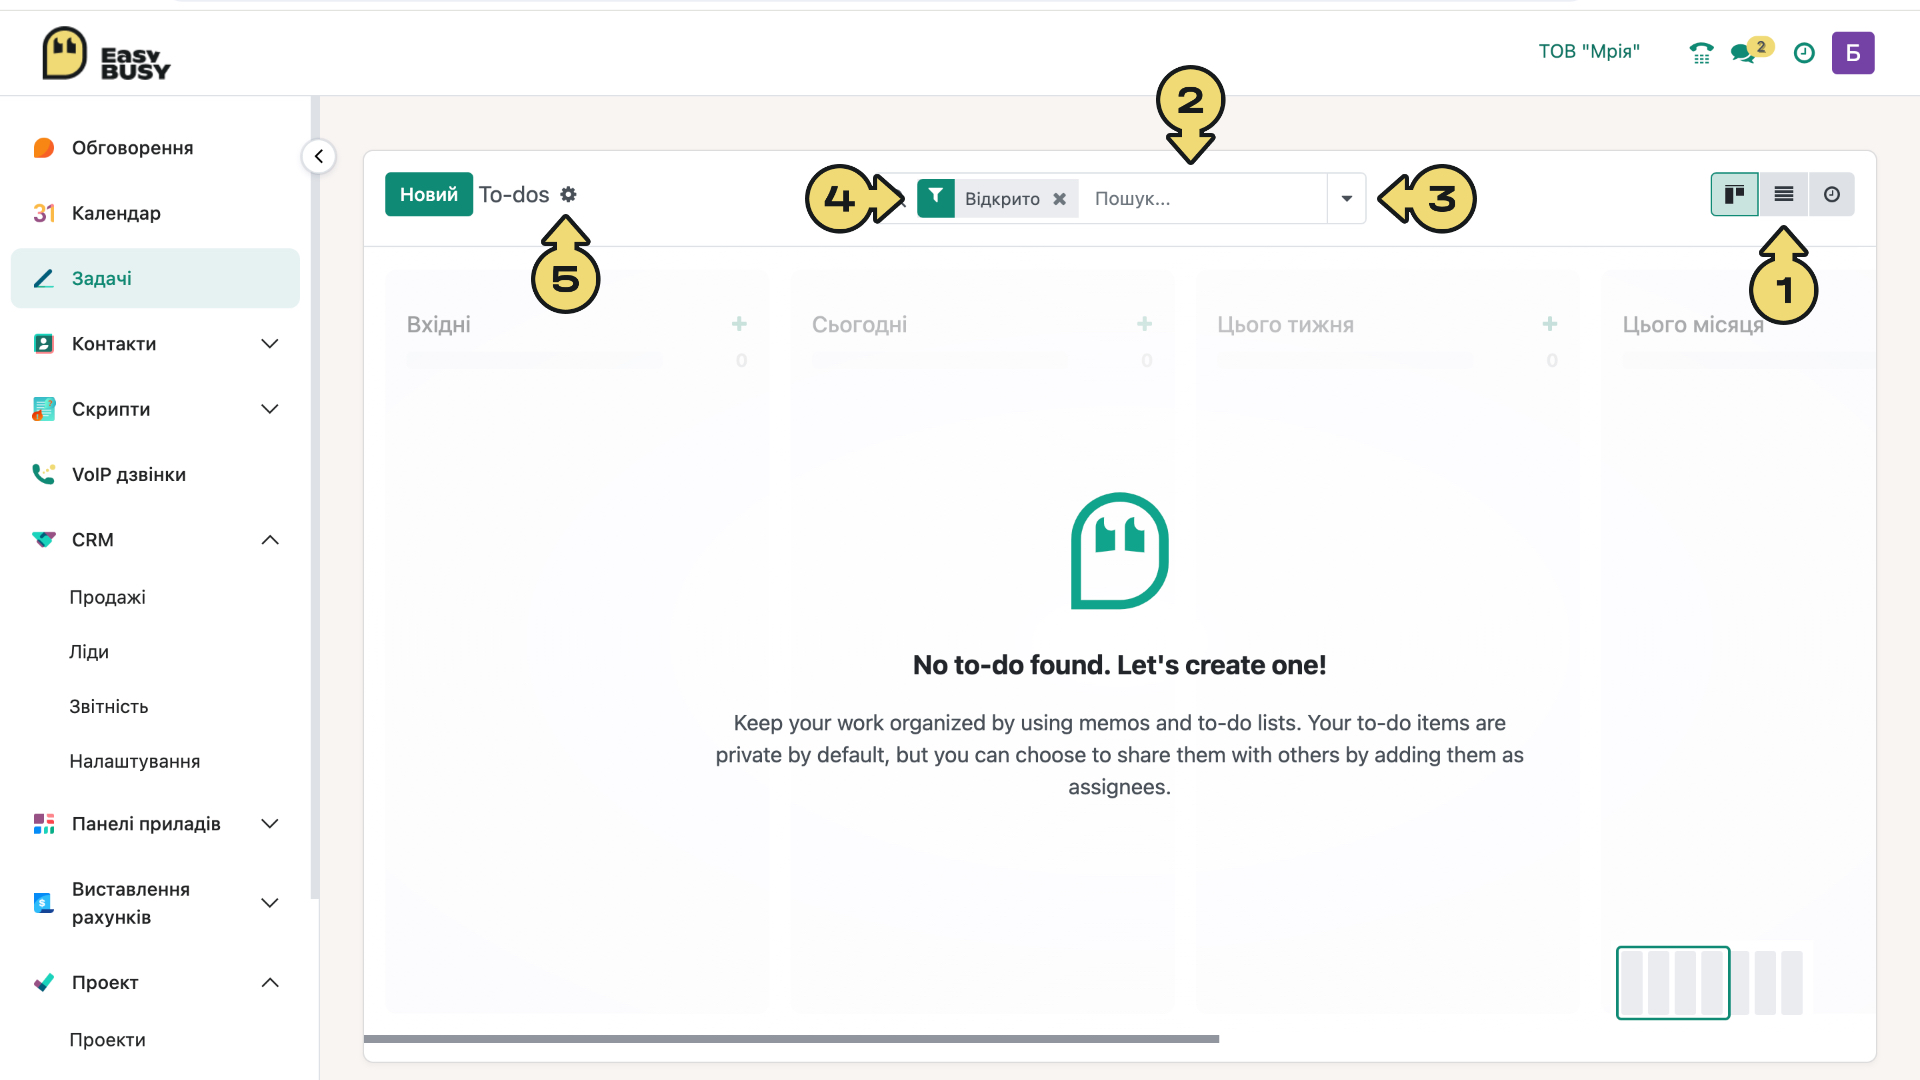Click the VoIP дзвінки phone icon
1920x1080 pixels.
44,474
